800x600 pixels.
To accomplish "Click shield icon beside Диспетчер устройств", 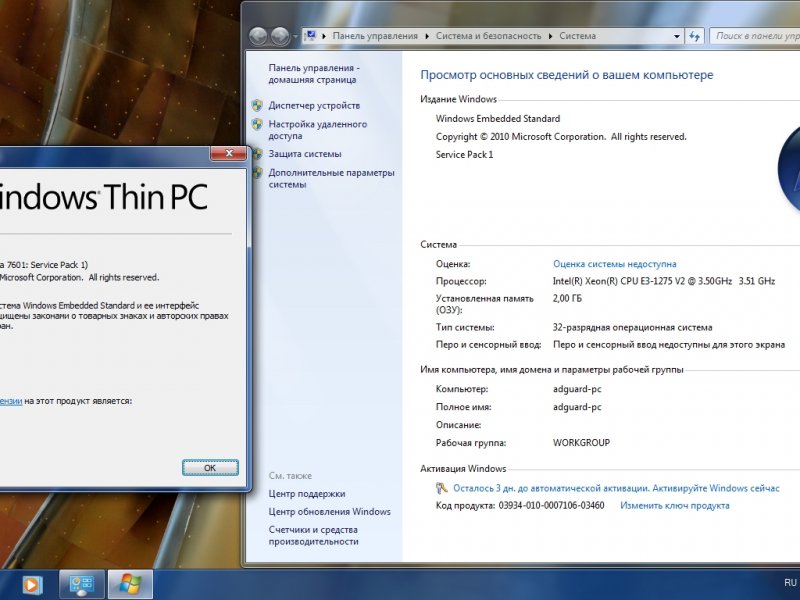I will pos(257,106).
